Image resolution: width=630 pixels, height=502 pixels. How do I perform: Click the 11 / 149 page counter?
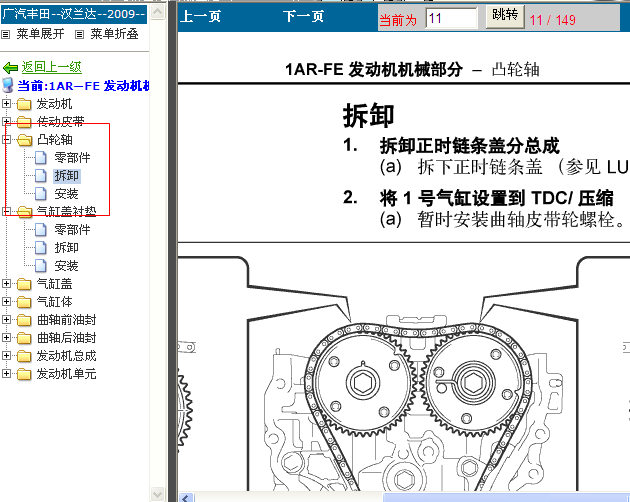552,20
